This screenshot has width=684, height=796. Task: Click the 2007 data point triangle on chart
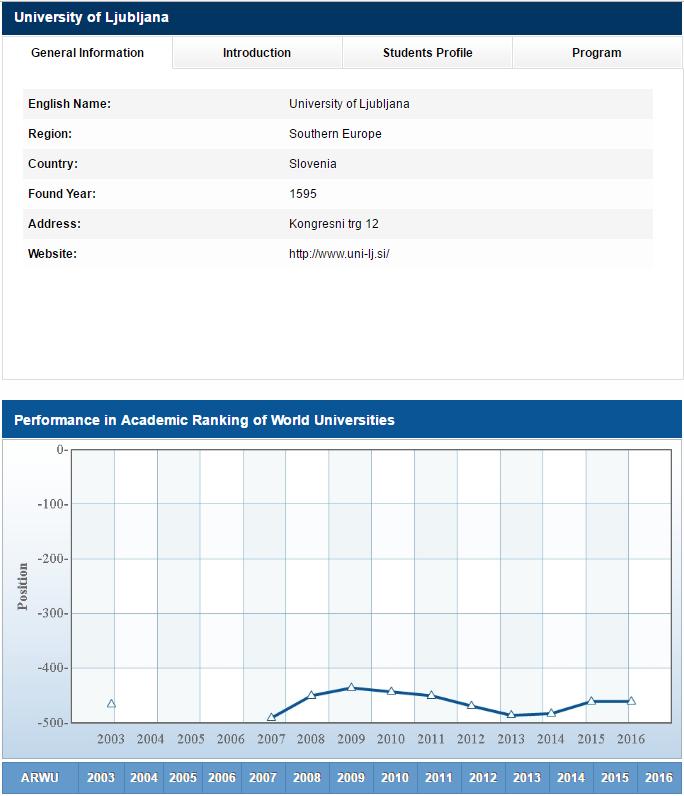[x=271, y=717]
